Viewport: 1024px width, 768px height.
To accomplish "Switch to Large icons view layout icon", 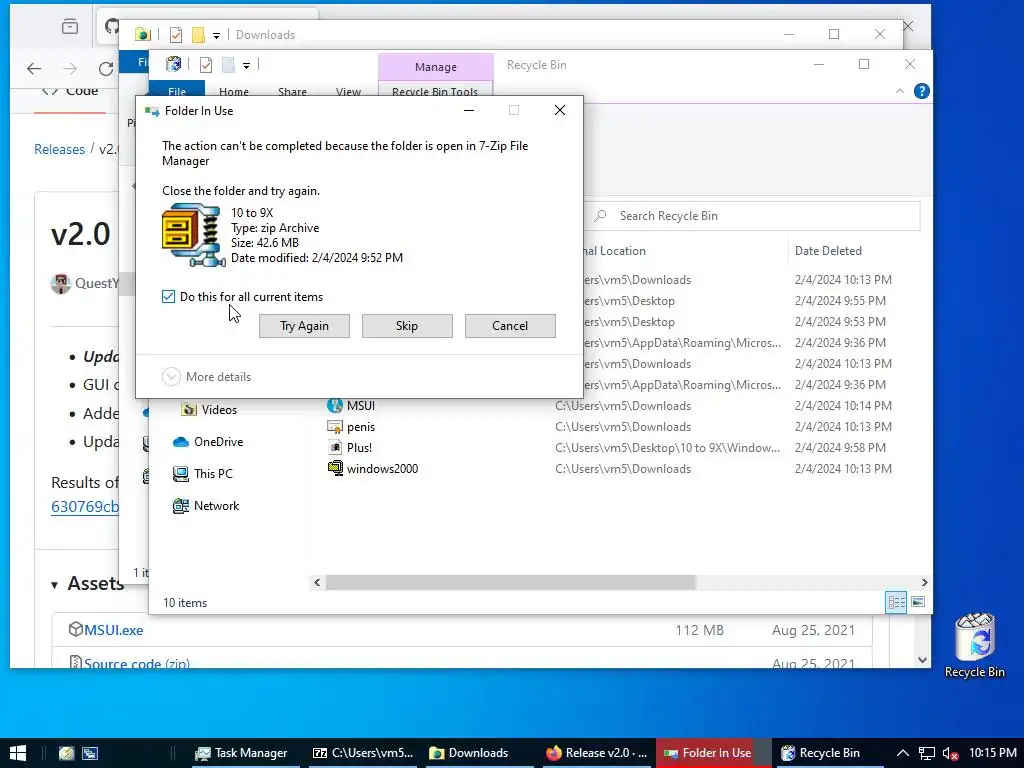I will (918, 602).
